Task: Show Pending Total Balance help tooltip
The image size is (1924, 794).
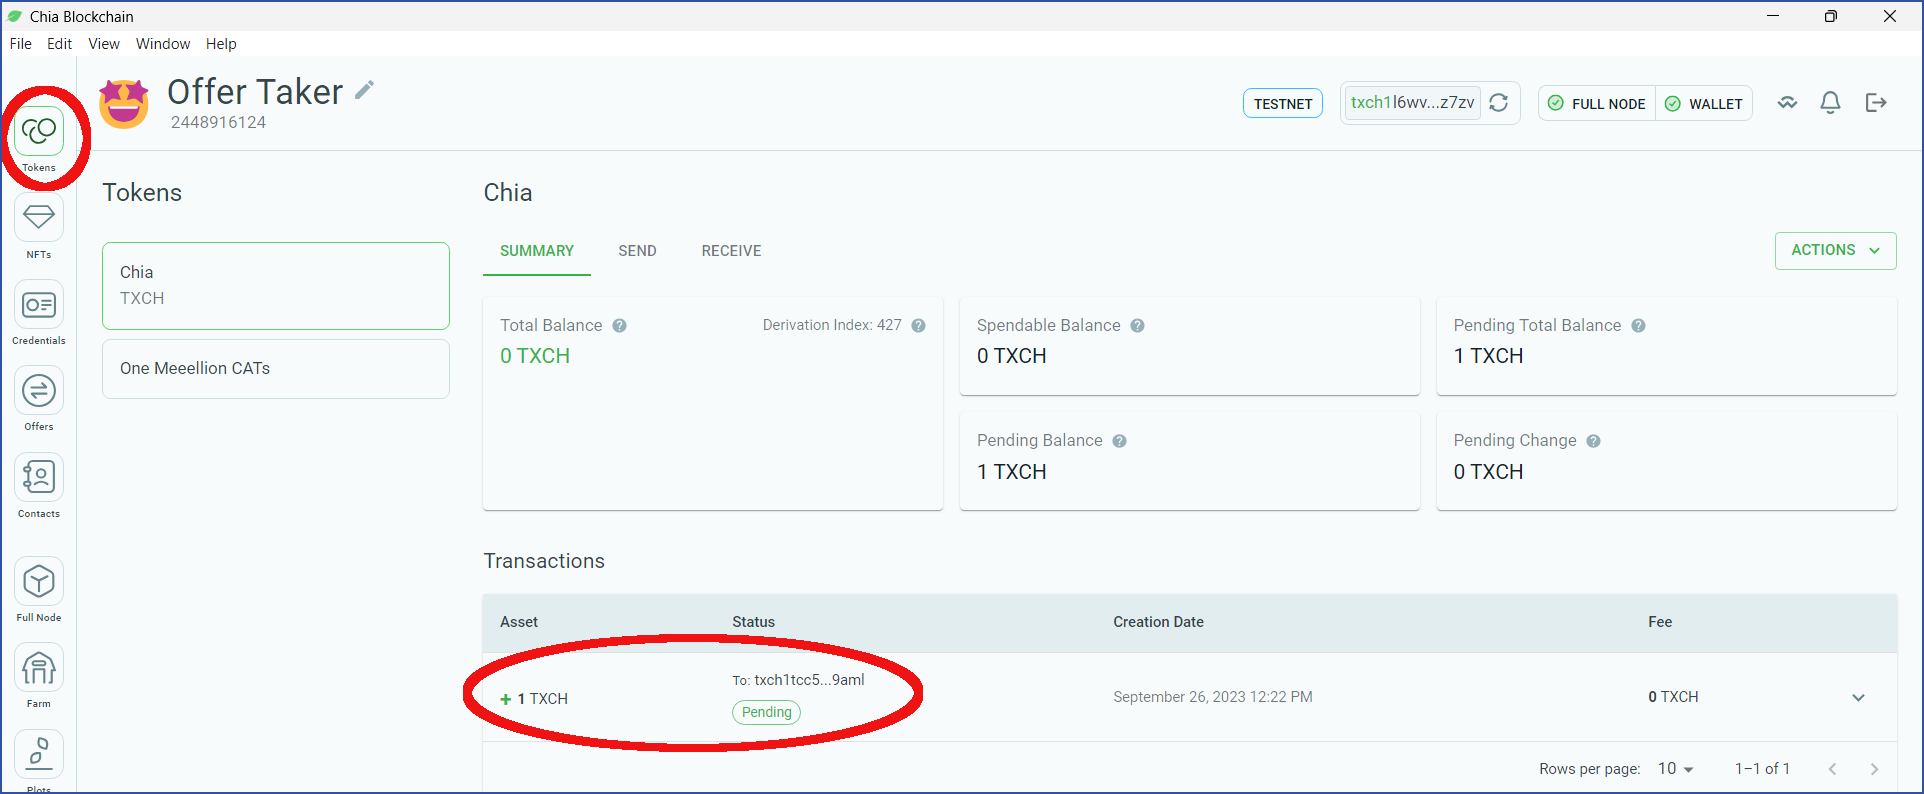Action: [x=1639, y=326]
